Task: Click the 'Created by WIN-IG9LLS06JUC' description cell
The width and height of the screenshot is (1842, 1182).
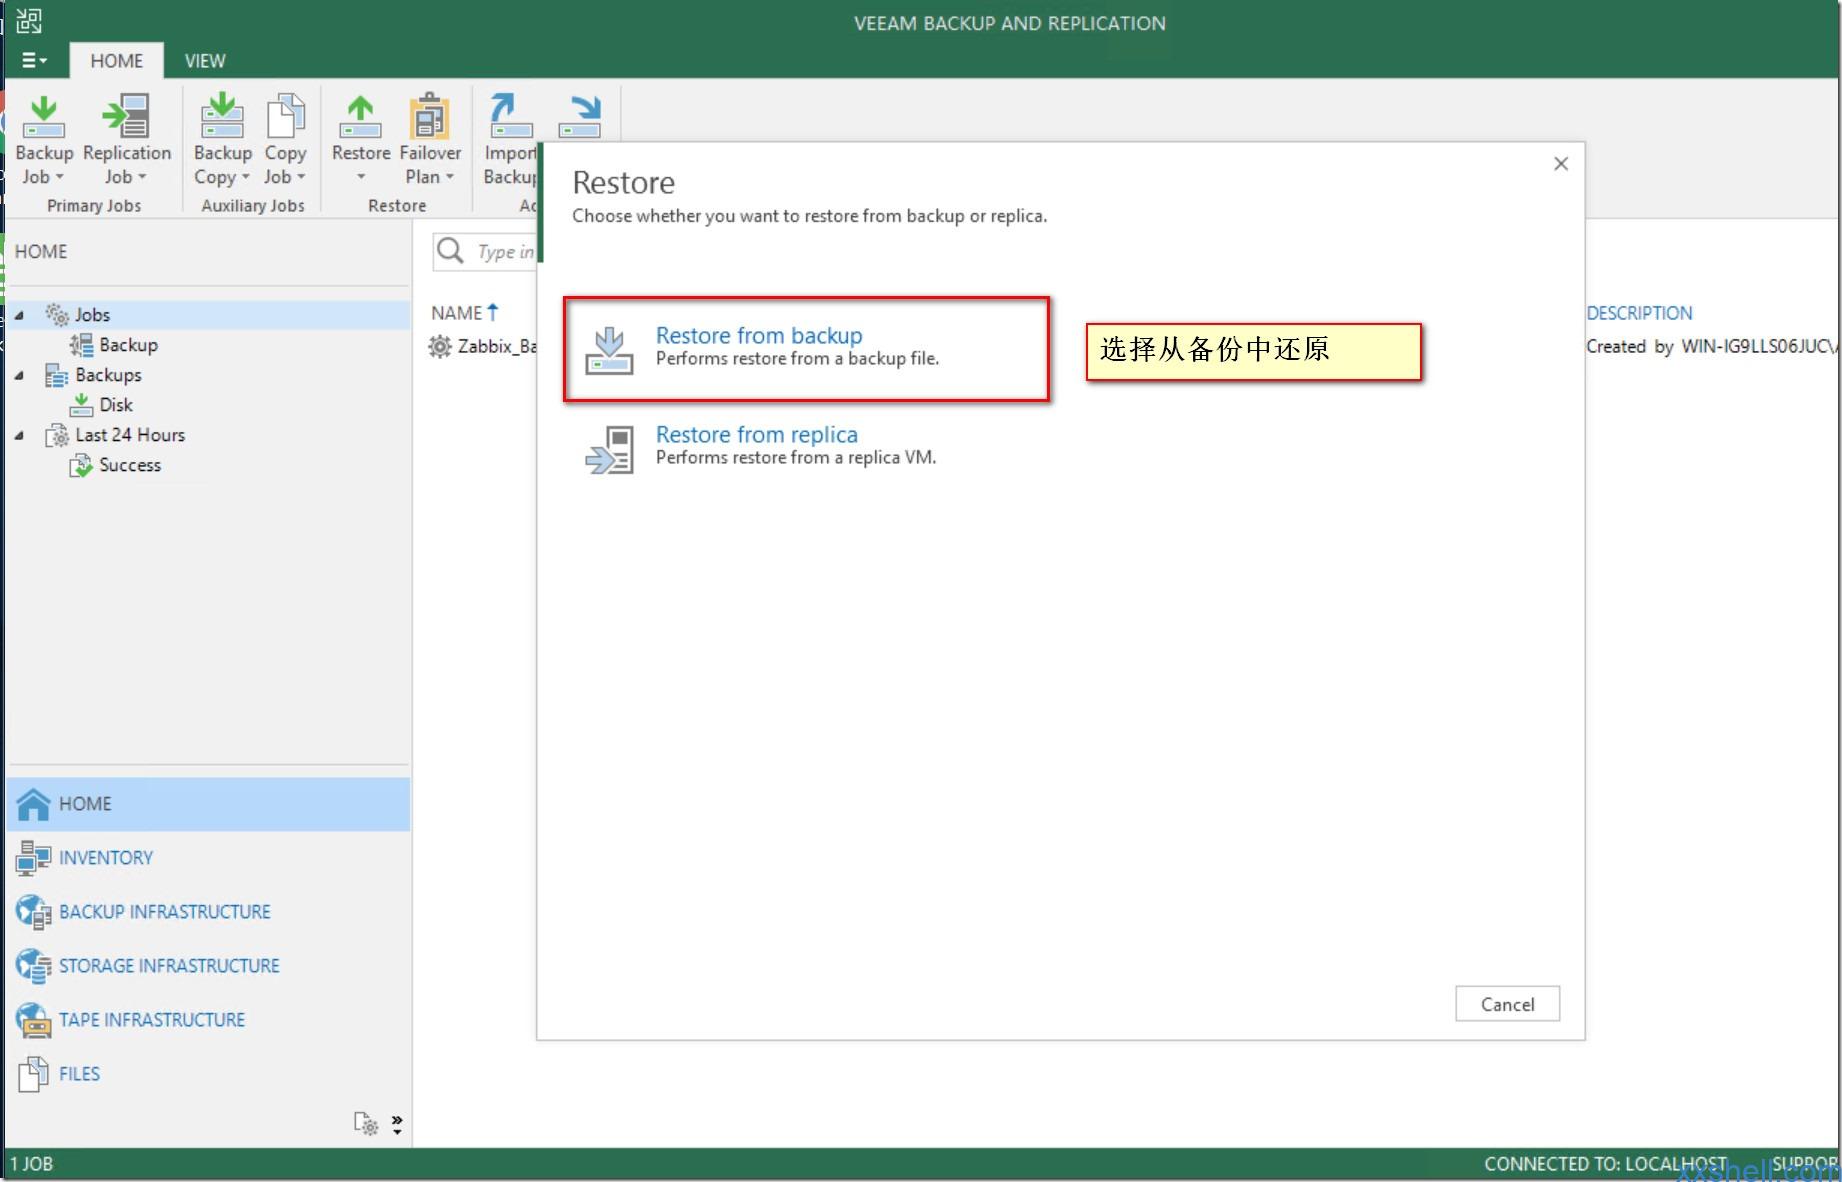Action: point(1712,346)
